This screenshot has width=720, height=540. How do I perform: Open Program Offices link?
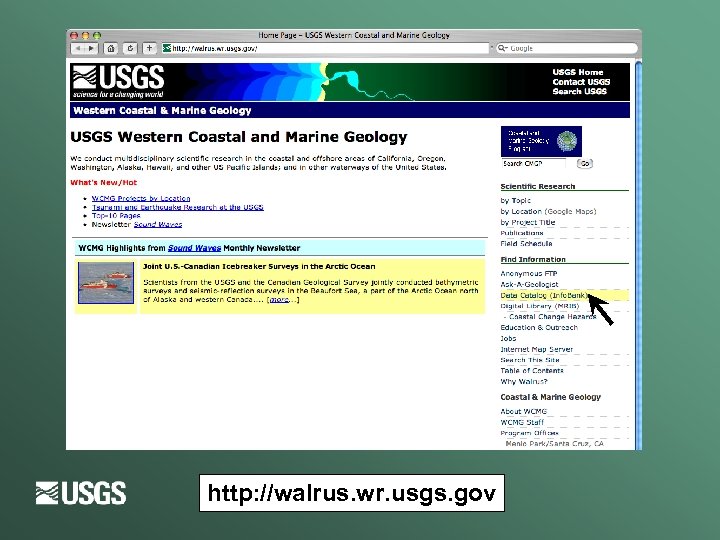(x=529, y=433)
